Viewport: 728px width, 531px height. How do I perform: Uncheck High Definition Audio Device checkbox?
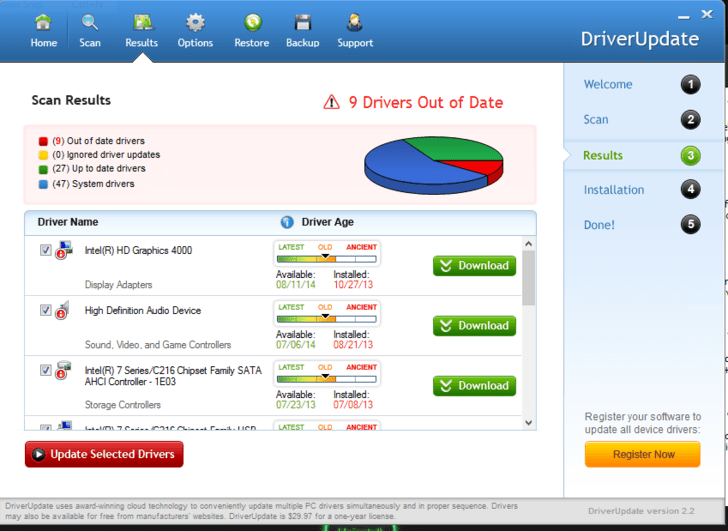coord(46,310)
